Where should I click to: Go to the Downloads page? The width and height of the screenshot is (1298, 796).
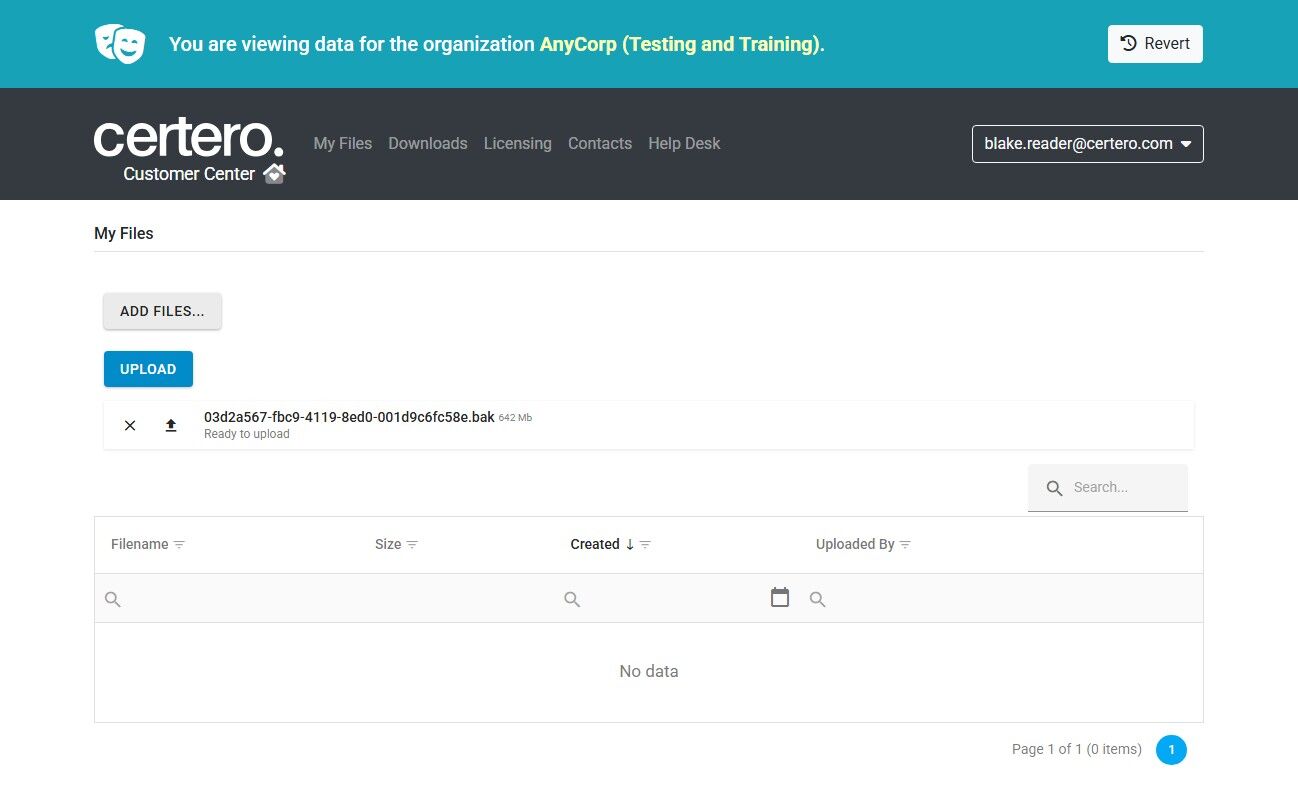[x=428, y=144]
